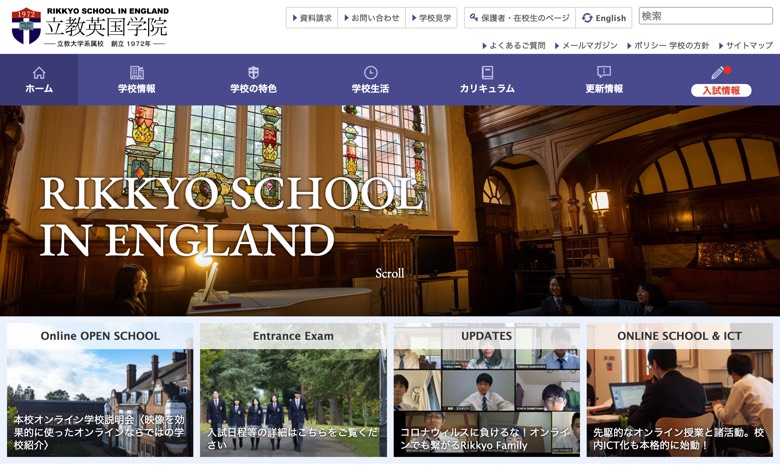The height and width of the screenshot is (470, 780).
Task: Open the 更新情報 menu
Action: 604,80
